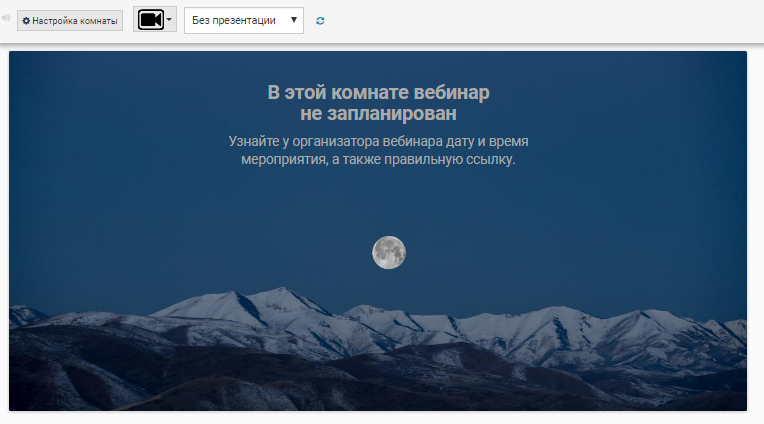This screenshot has width=764, height=424.
Task: Click the black arrow of presentation dropdown
Action: pos(294,20)
